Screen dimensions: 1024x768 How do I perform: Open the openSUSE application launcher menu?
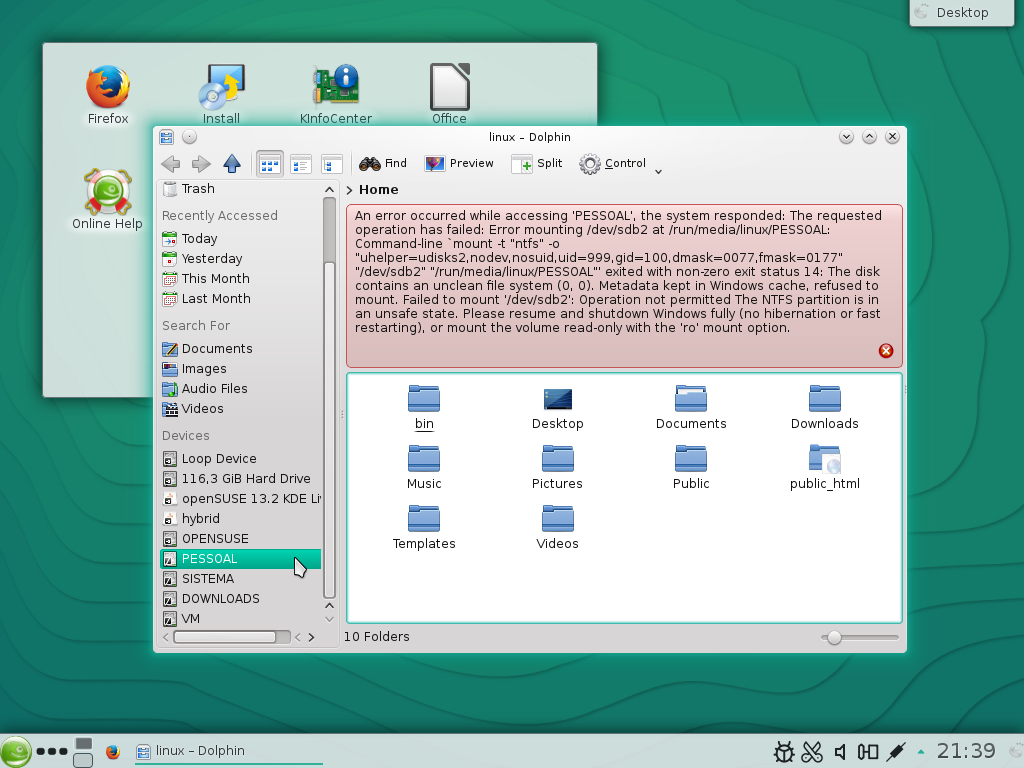coord(16,751)
